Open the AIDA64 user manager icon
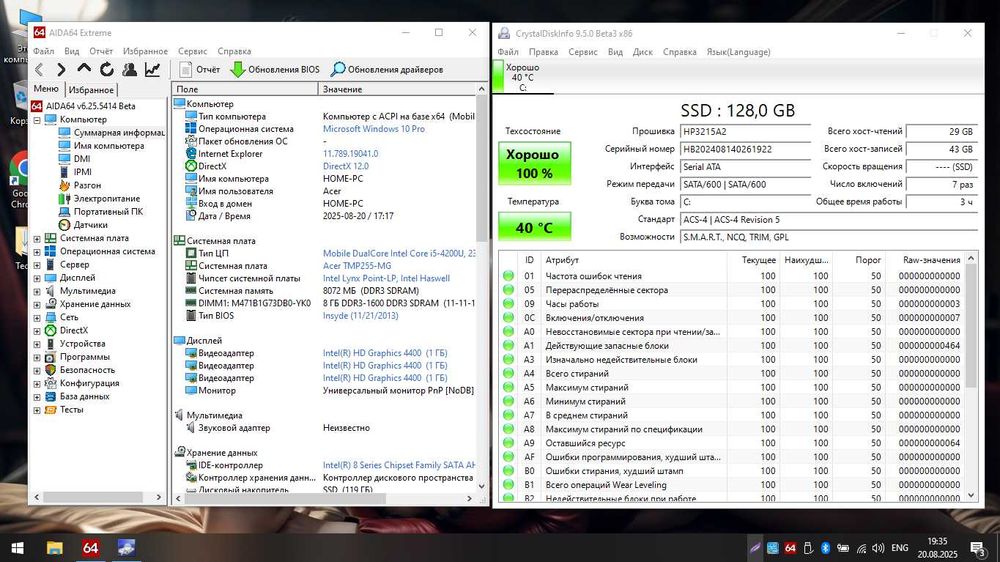The height and width of the screenshot is (562, 1000). [129, 69]
